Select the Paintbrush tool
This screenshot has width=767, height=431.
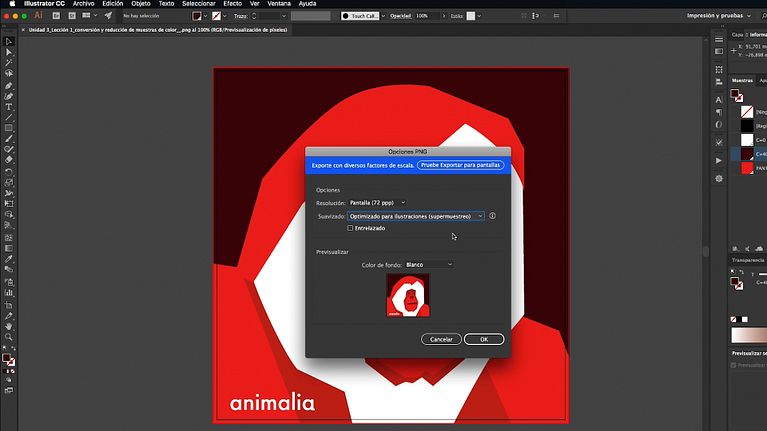[8, 139]
